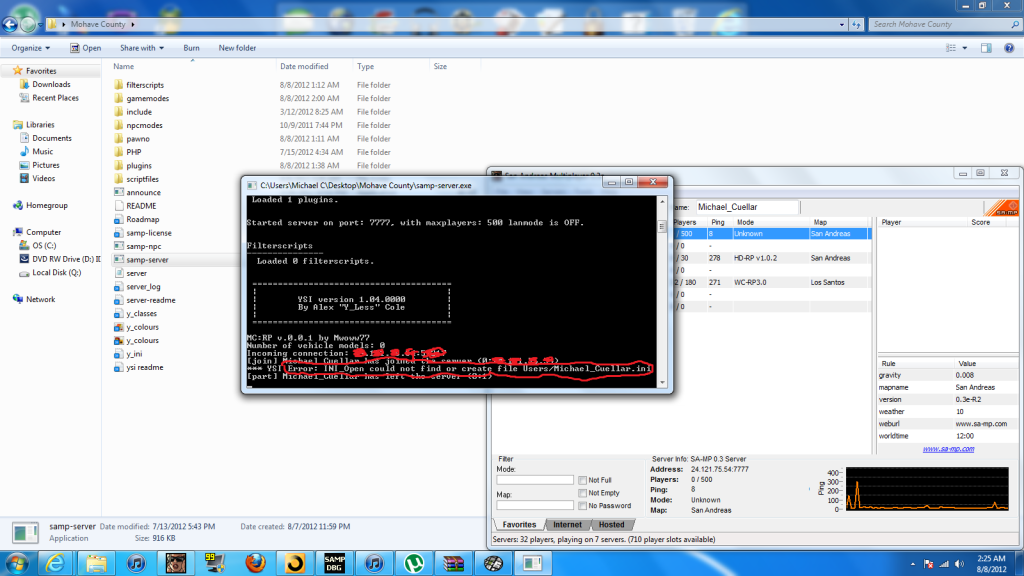Screen dimensions: 1024x576
Task: Select the ysi readme file
Action: click(x=138, y=367)
